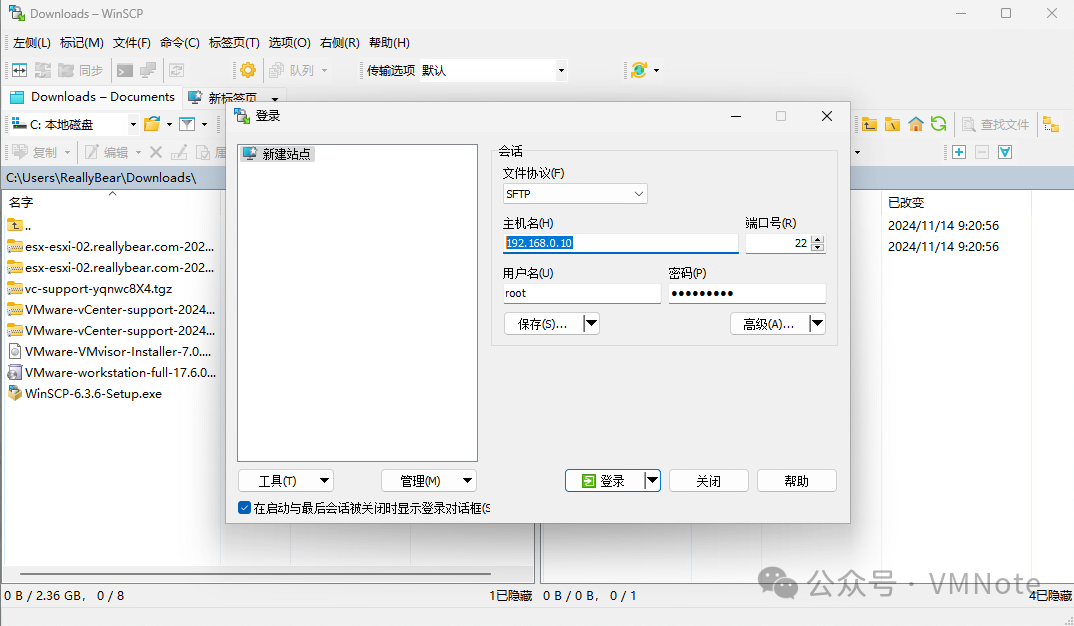Click the plus select files icon
The height and width of the screenshot is (626, 1074).
959,152
